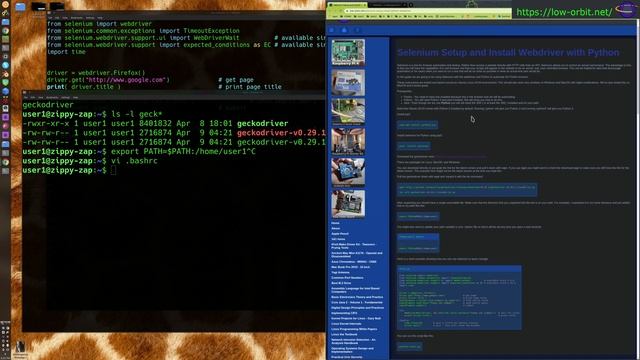The width and height of the screenshot is (640, 360).
Task: Click the wget geckodriver command code block
Action: pos(467,189)
